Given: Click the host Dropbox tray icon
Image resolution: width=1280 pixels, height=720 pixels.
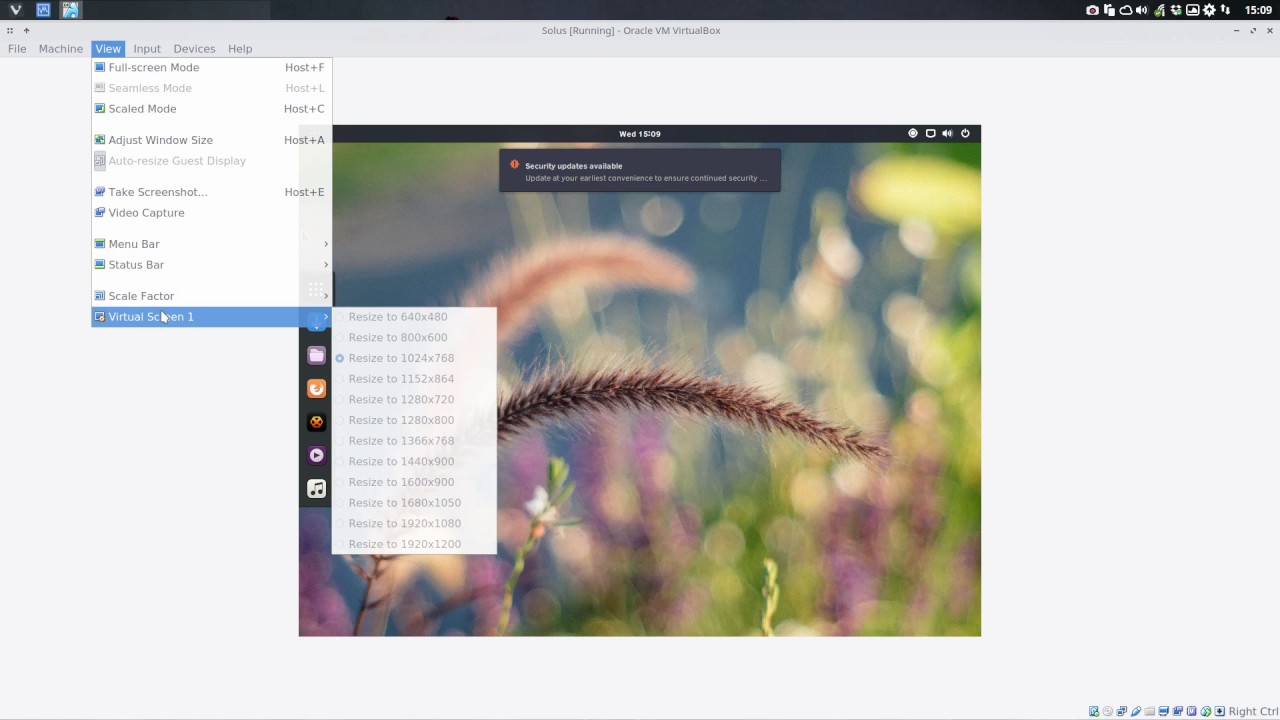Looking at the screenshot, I should (1176, 10).
